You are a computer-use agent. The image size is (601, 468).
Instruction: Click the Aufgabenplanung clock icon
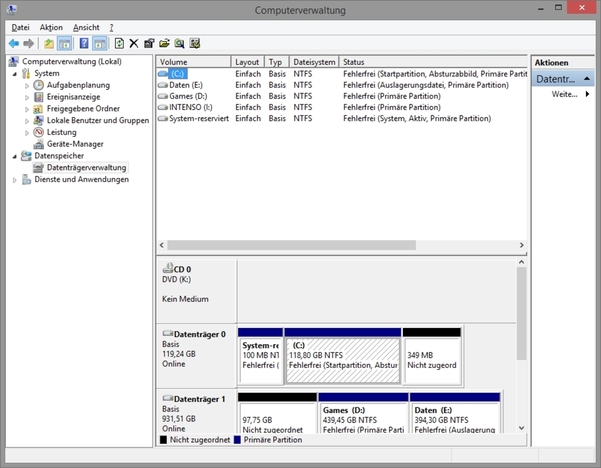pos(38,85)
